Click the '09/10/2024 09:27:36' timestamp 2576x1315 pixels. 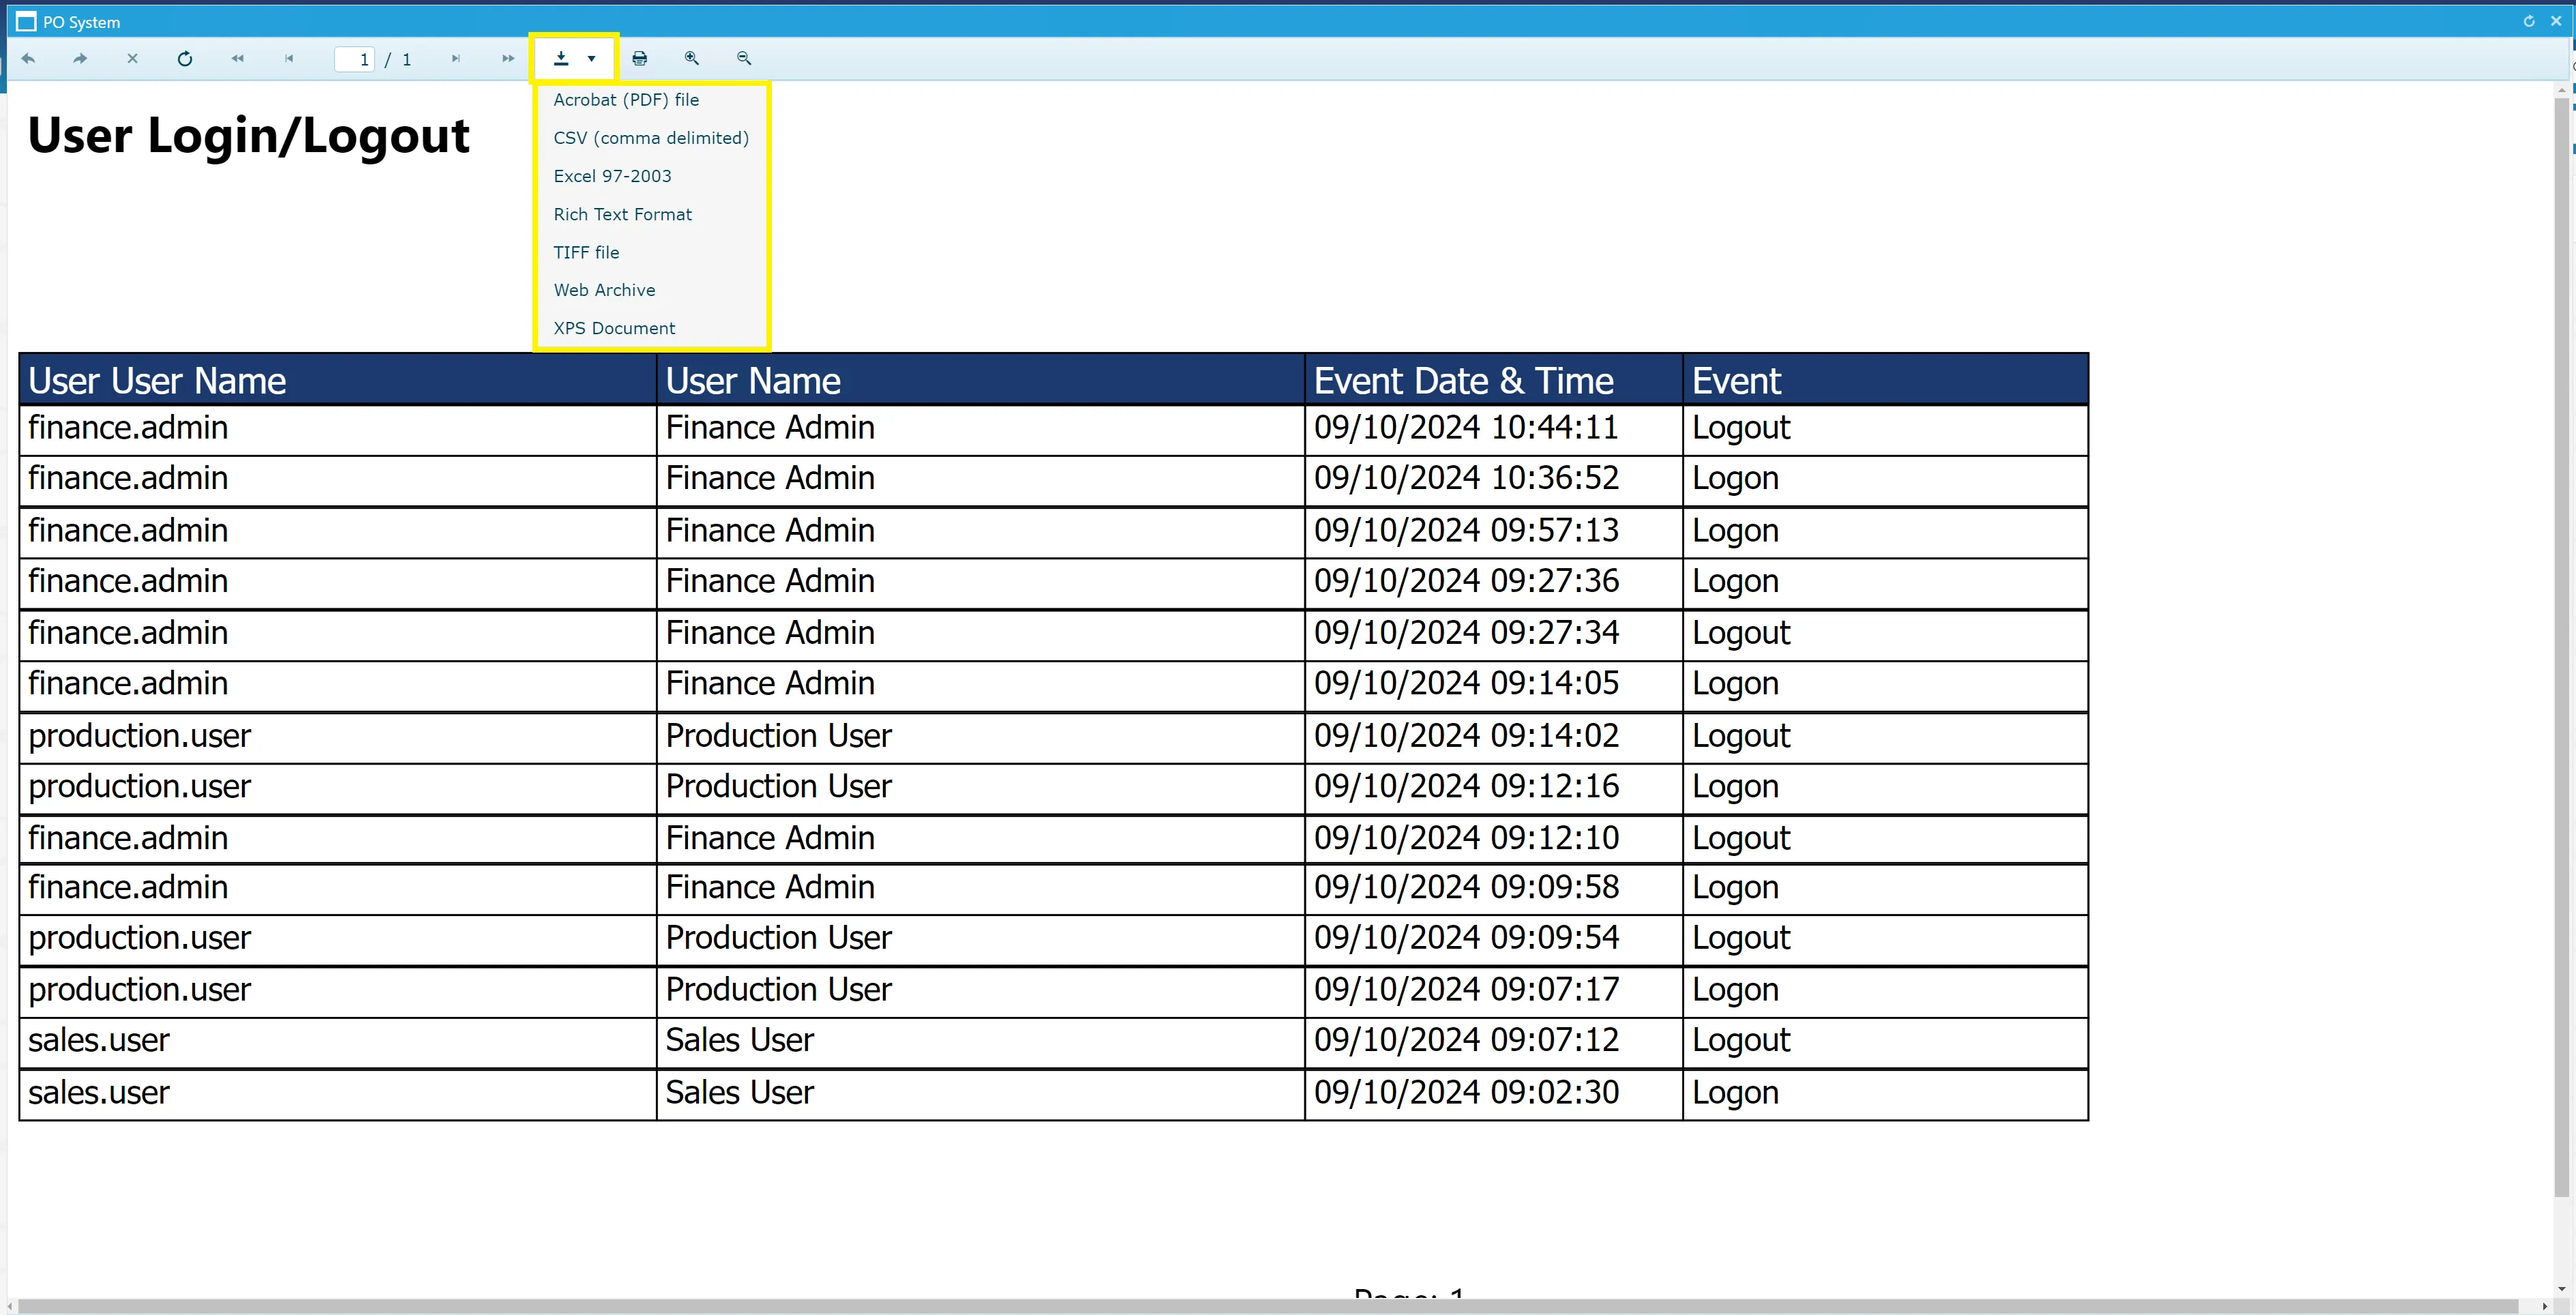tap(1466, 581)
